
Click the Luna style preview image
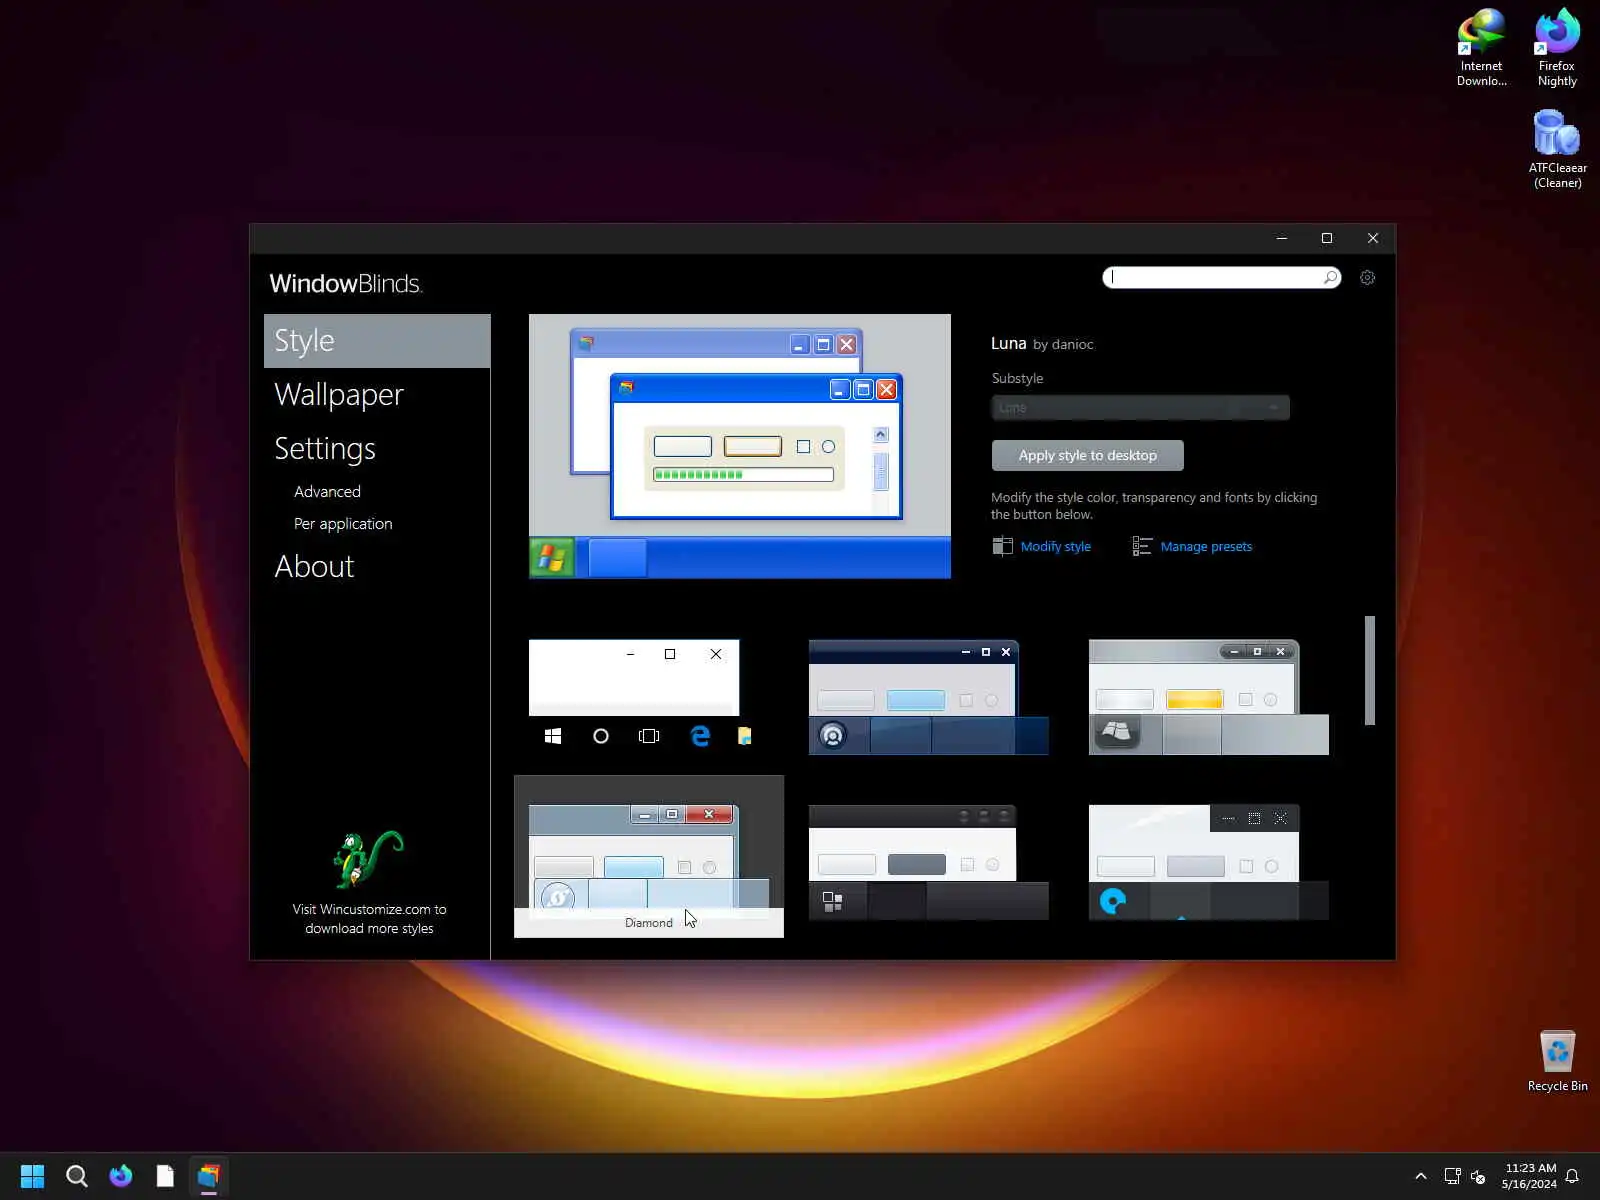coord(740,446)
